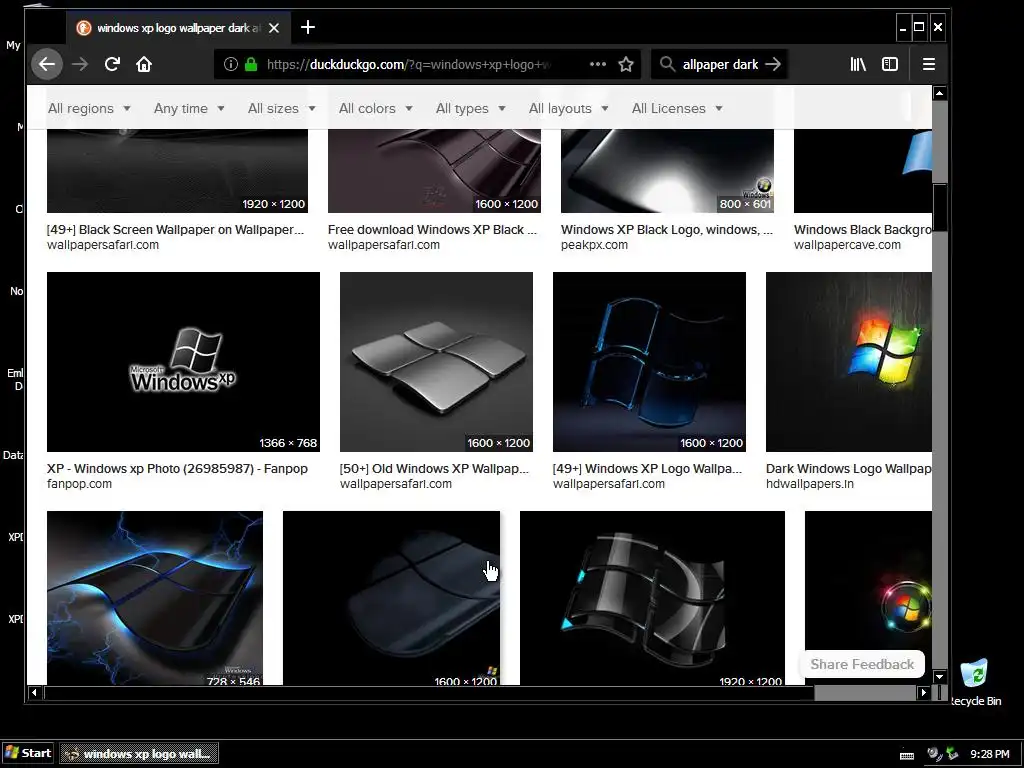
Task: Click the horizontal scrollbar left arrow
Action: pos(35,692)
